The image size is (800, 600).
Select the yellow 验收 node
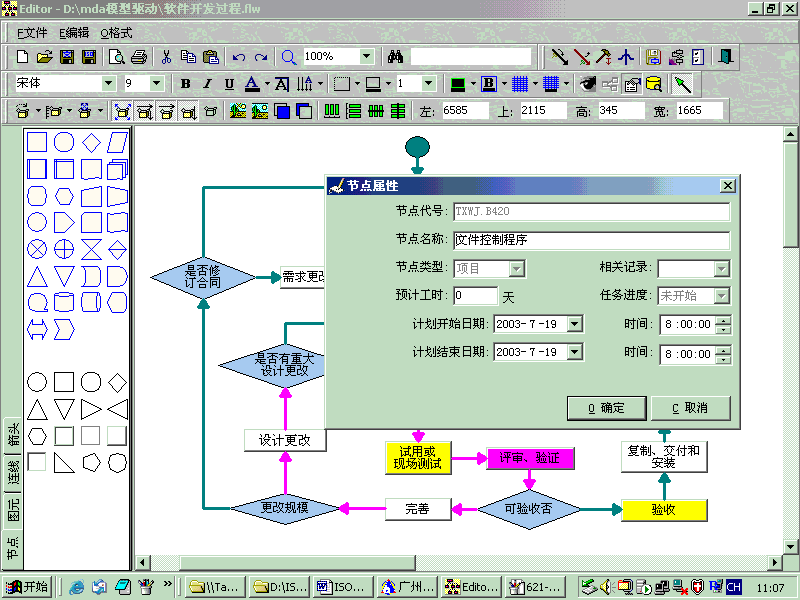pyautogui.click(x=664, y=509)
